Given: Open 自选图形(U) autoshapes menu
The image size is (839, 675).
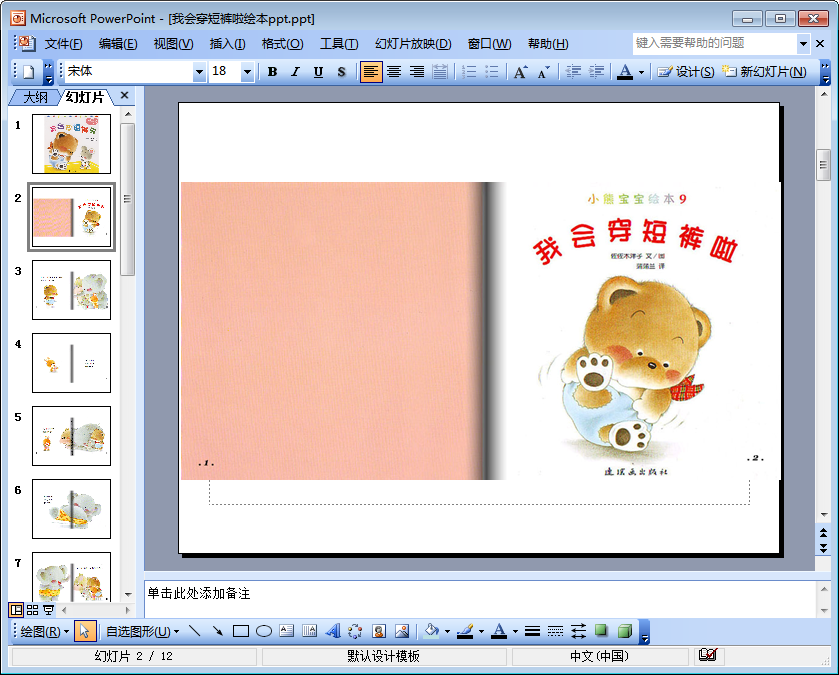Looking at the screenshot, I should point(142,632).
